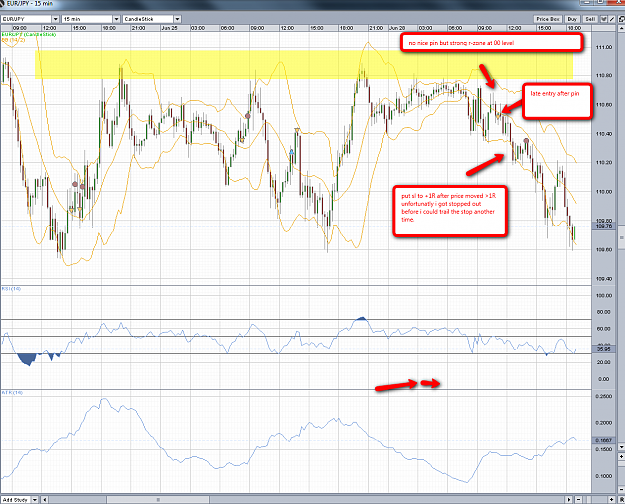Click the RSI(14) study label
Viewport: 625px width, 504px height.
click(x=11, y=288)
